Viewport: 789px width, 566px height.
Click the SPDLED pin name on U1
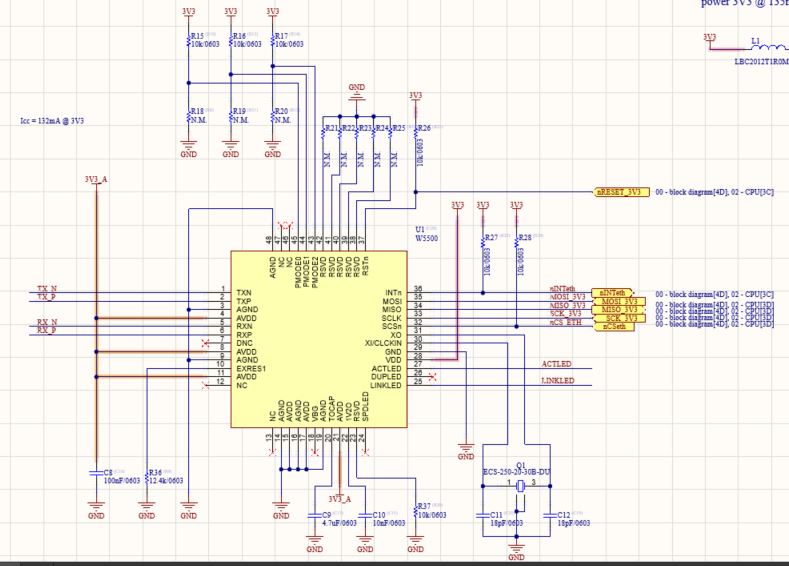[x=365, y=407]
